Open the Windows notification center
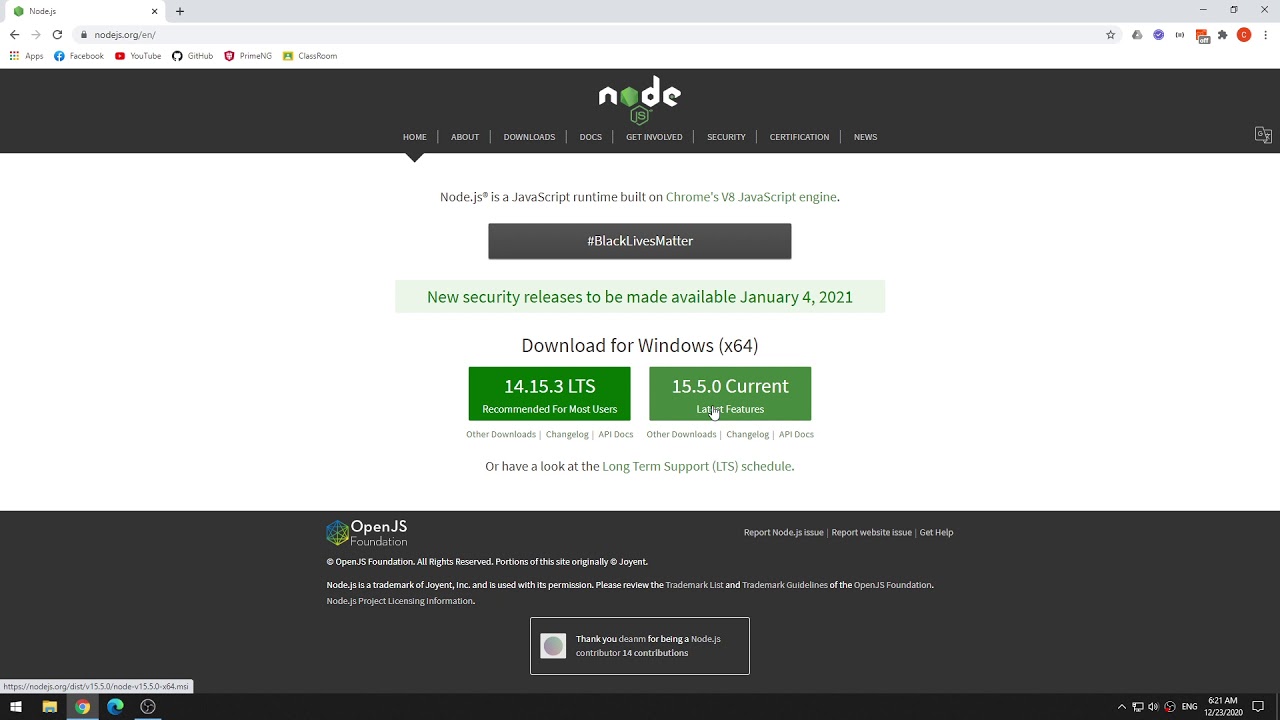This screenshot has height=720, width=1280. tap(1258, 707)
